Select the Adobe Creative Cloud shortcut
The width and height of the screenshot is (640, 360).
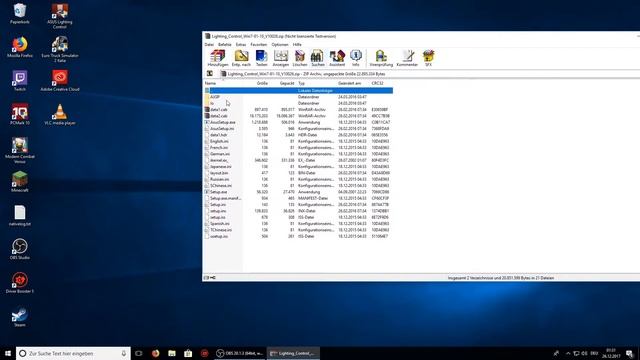point(60,80)
